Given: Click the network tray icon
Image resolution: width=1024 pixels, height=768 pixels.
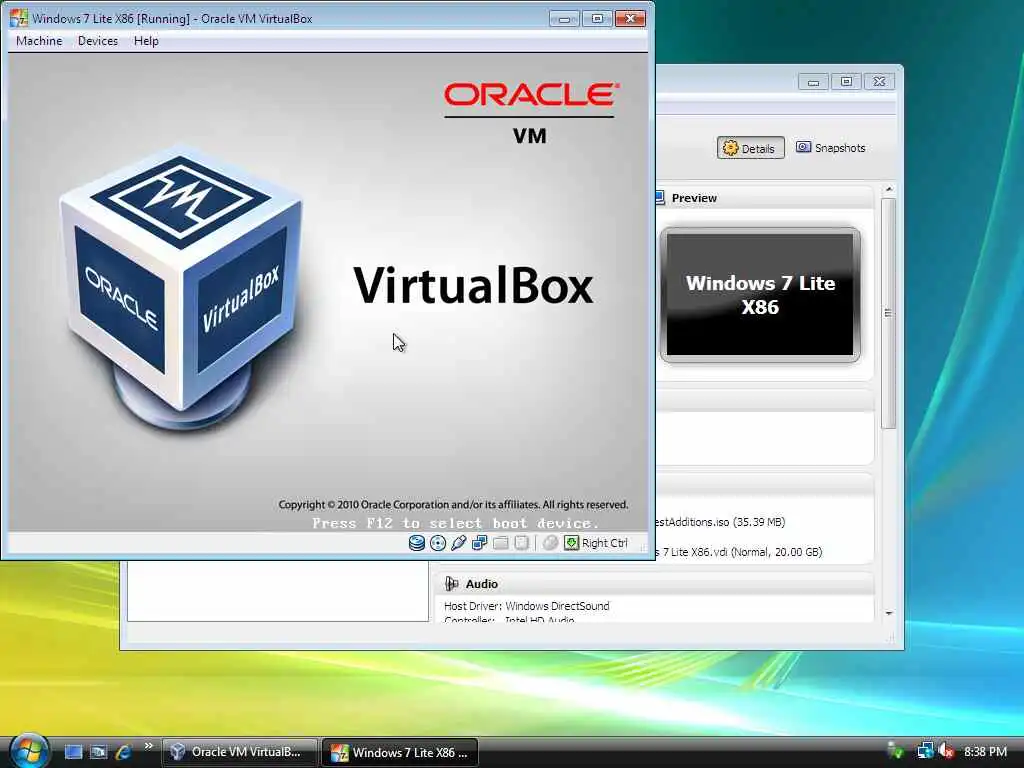Looking at the screenshot, I should click(925, 751).
